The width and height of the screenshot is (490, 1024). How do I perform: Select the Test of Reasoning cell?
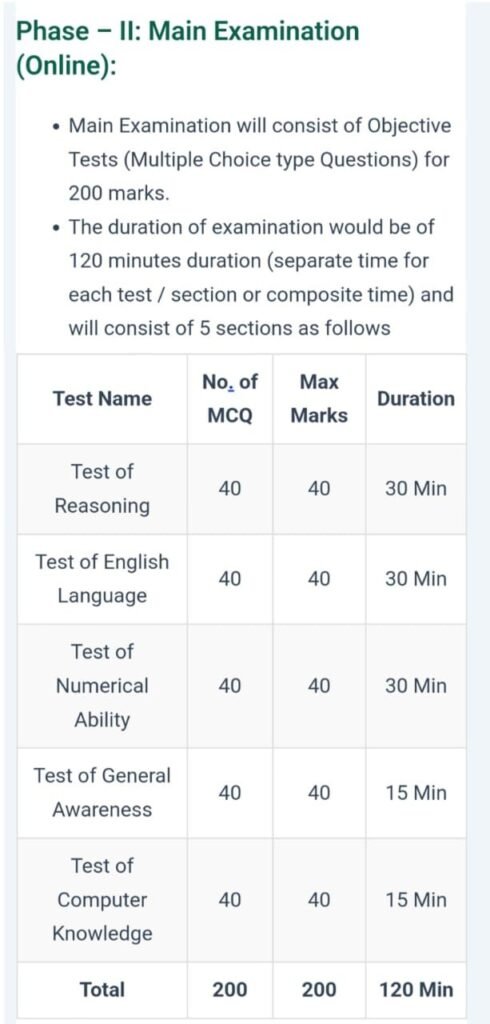point(102,488)
